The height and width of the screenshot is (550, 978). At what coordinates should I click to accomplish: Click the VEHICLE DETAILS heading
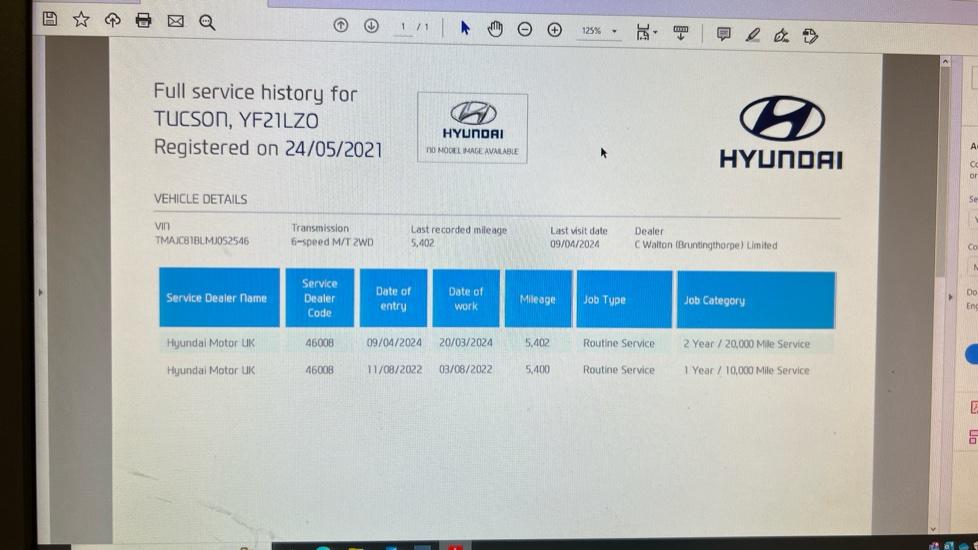click(200, 199)
